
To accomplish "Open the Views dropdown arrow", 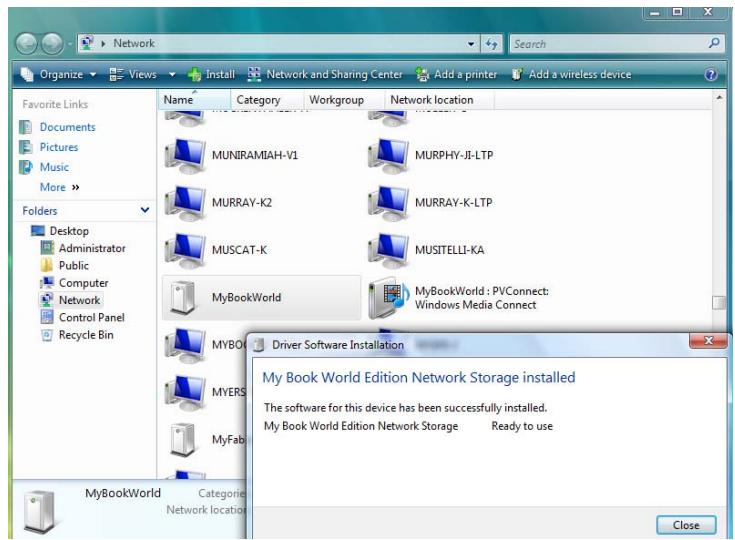I will point(172,75).
